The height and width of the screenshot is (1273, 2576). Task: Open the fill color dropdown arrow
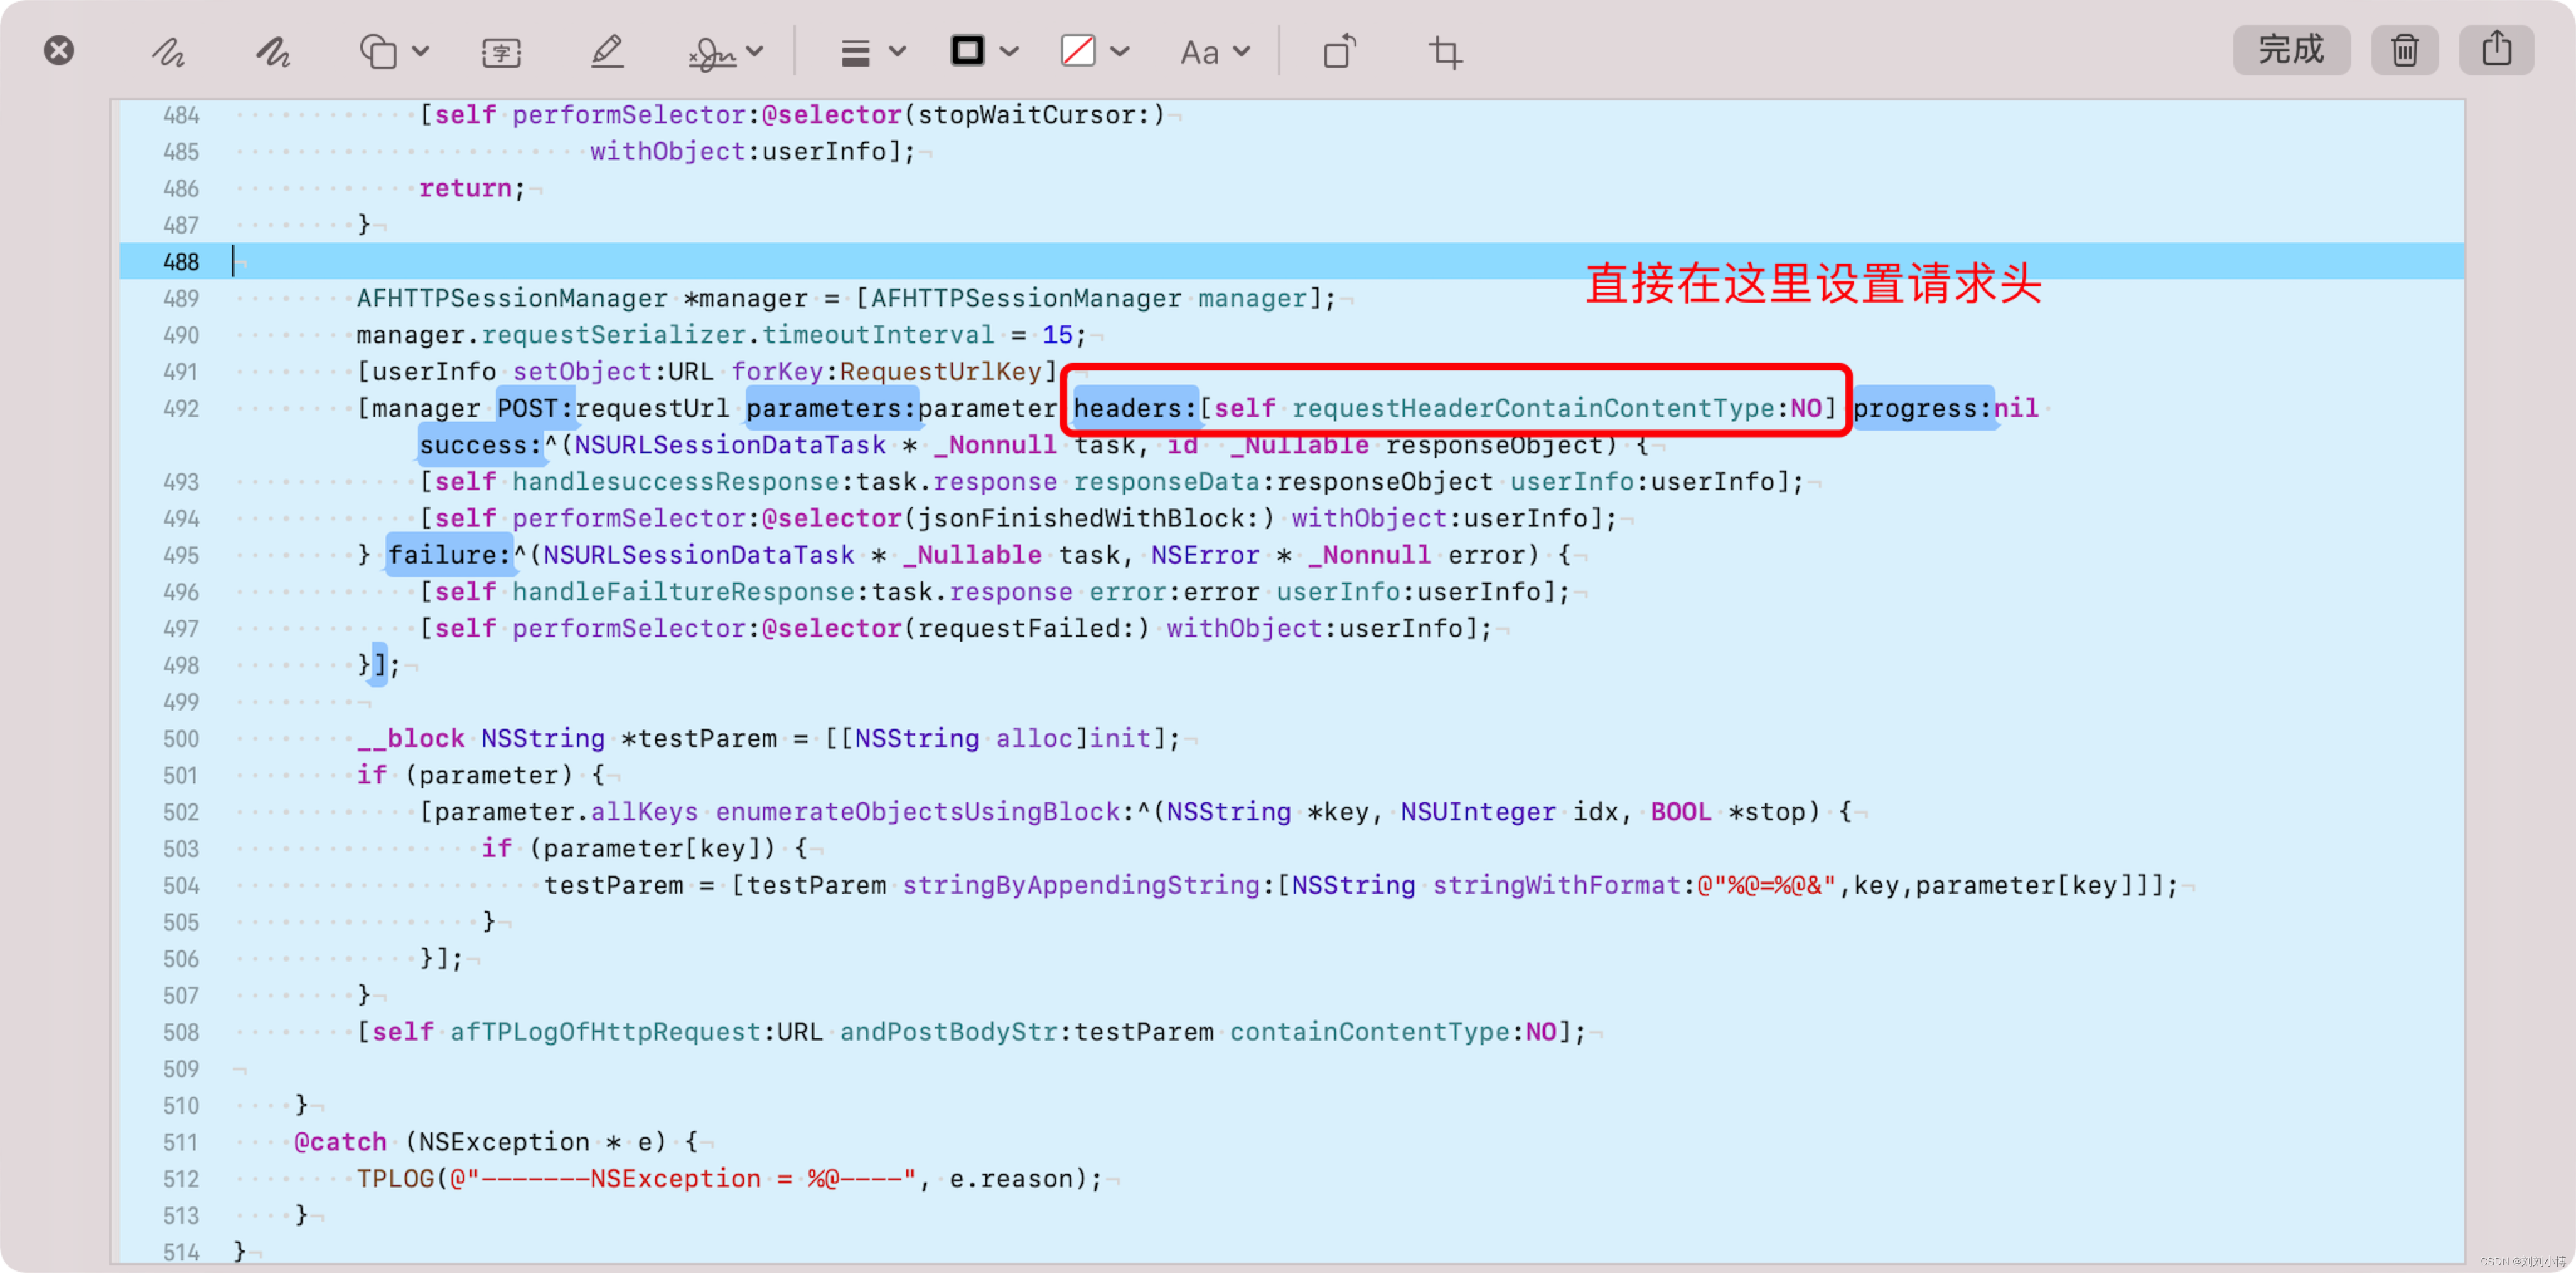1120,51
